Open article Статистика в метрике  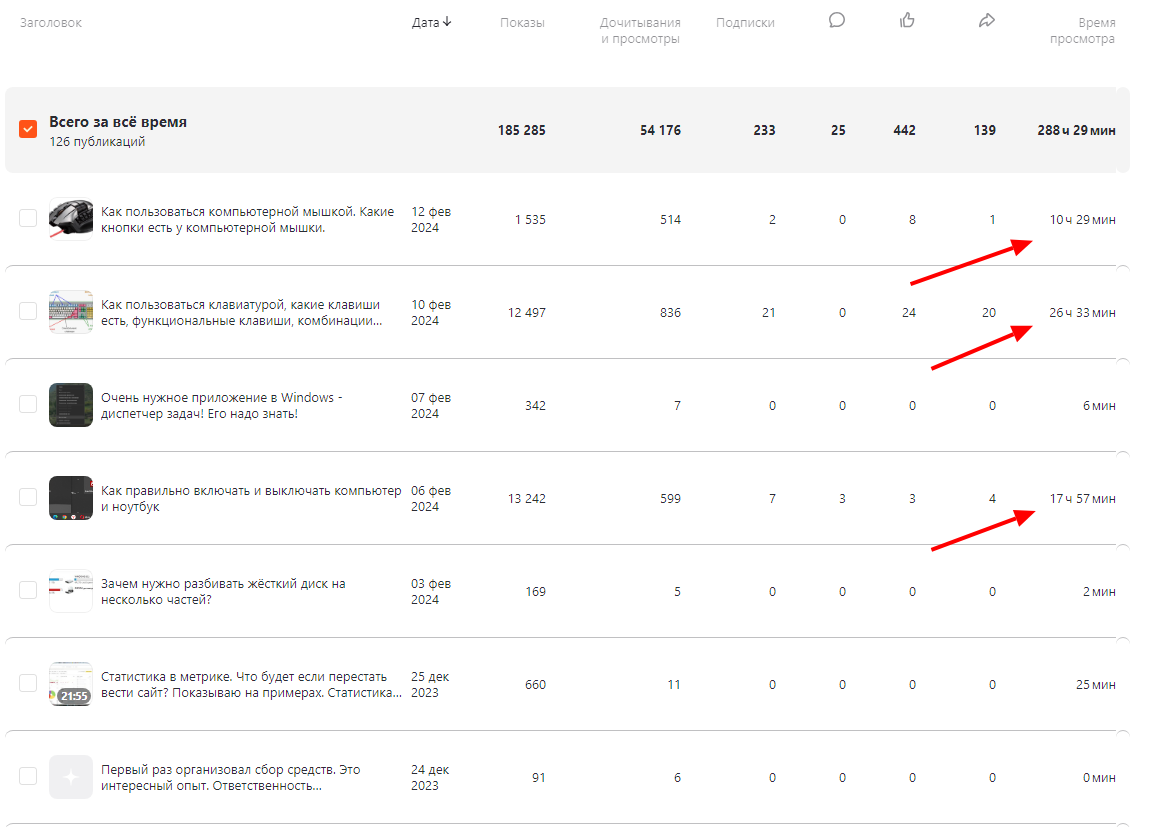pyautogui.click(x=251, y=685)
